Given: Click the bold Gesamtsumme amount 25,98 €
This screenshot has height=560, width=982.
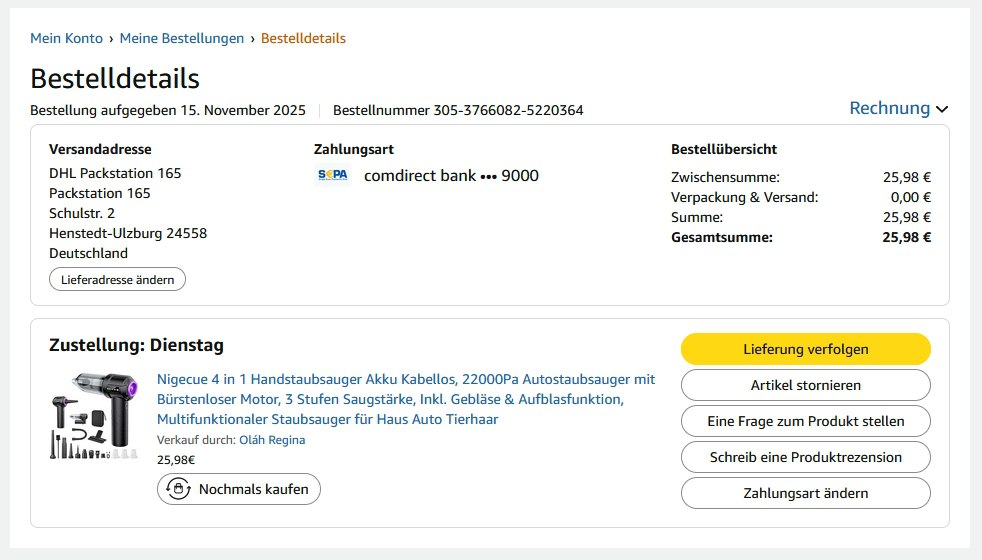Looking at the screenshot, I should pos(906,237).
